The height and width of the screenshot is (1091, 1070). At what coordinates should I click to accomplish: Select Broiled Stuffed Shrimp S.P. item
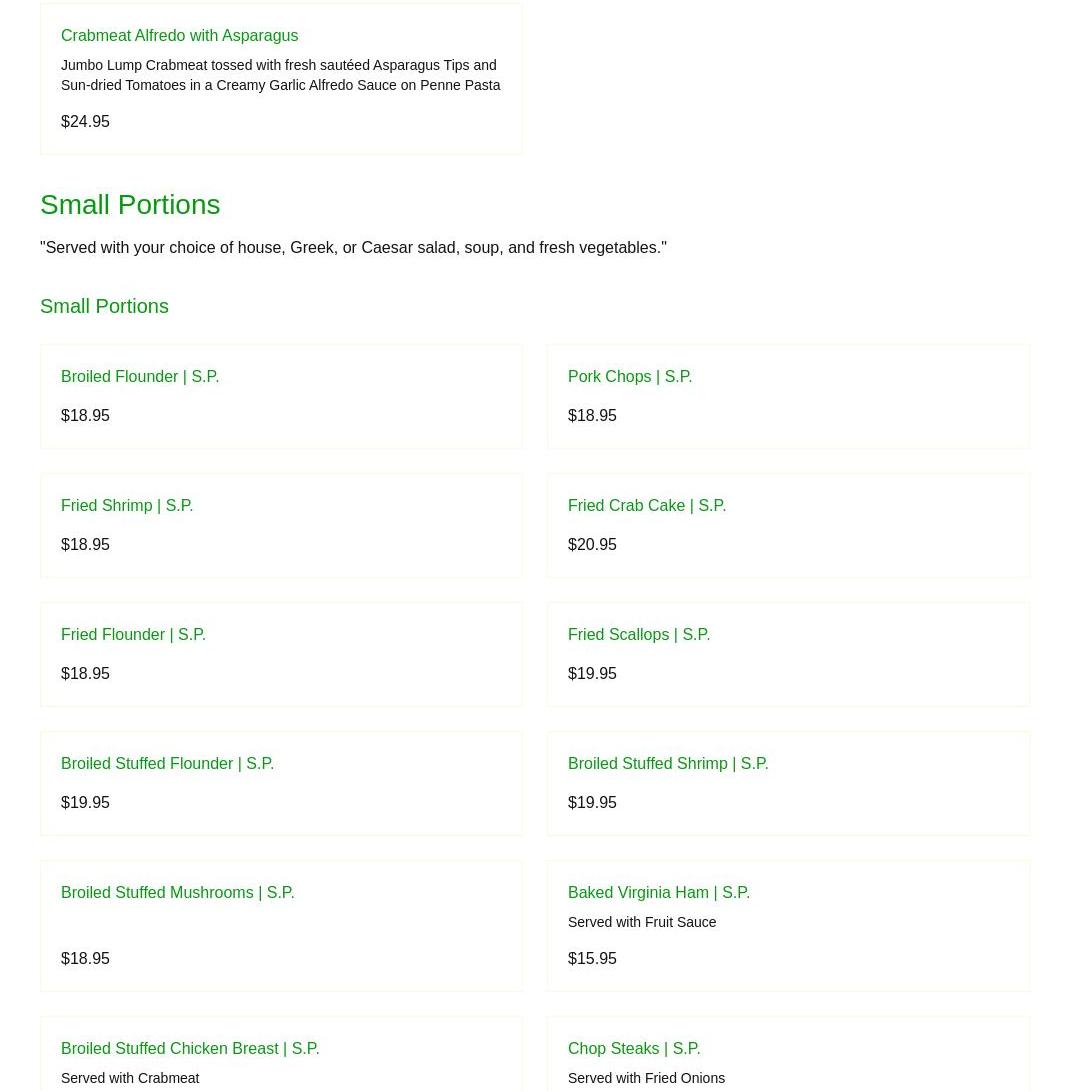(668, 764)
